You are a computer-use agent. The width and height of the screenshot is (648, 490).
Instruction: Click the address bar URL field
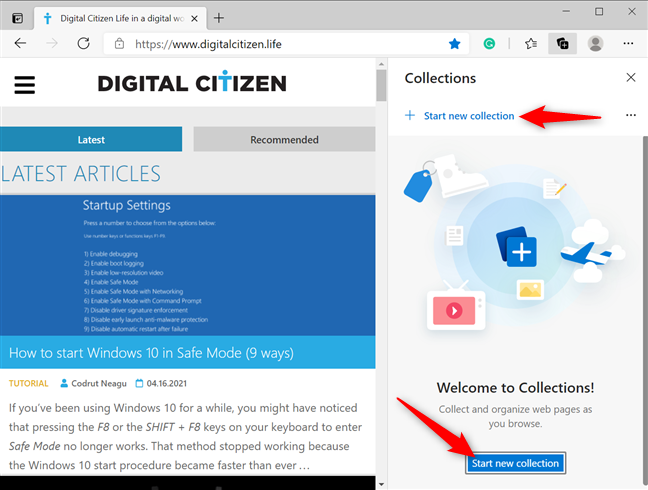pyautogui.click(x=286, y=44)
